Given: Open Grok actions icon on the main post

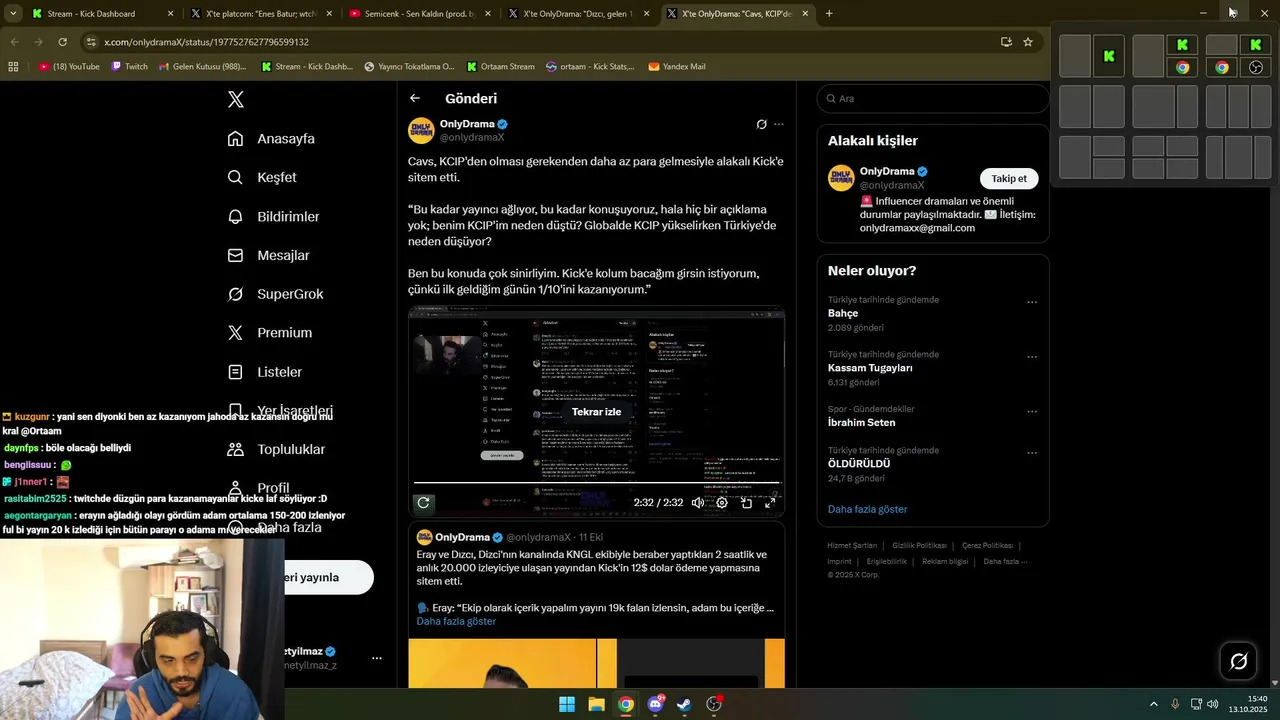Looking at the screenshot, I should [x=761, y=125].
